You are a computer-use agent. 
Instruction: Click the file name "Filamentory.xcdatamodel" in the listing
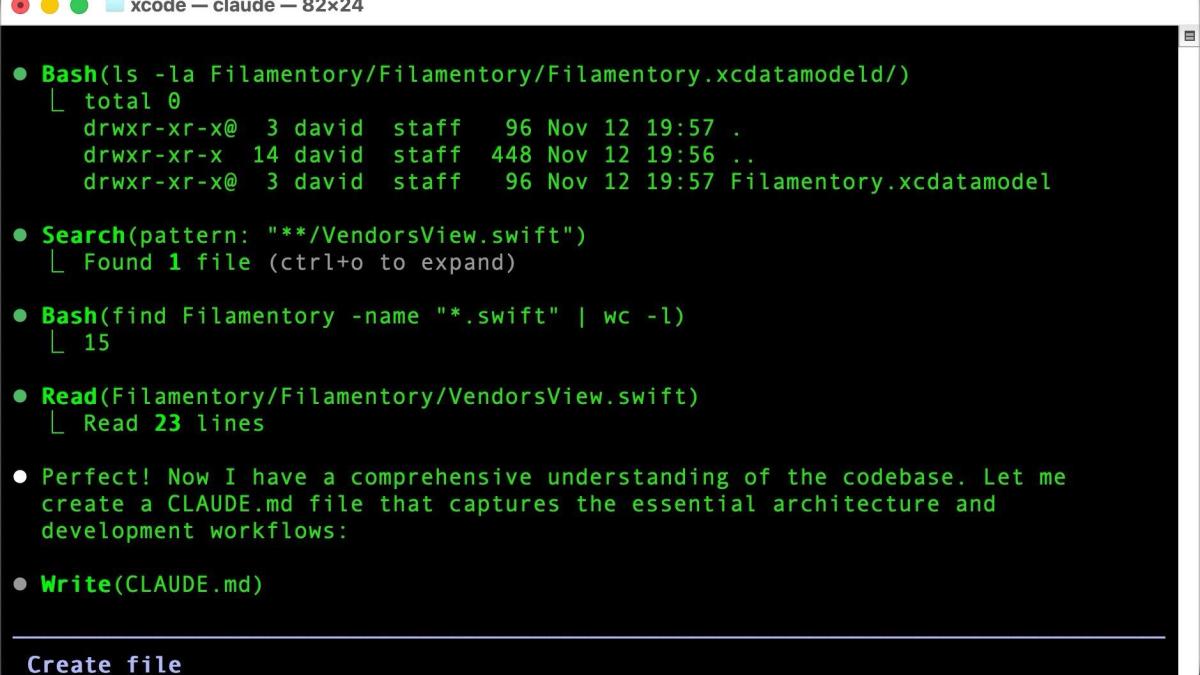tap(890, 182)
